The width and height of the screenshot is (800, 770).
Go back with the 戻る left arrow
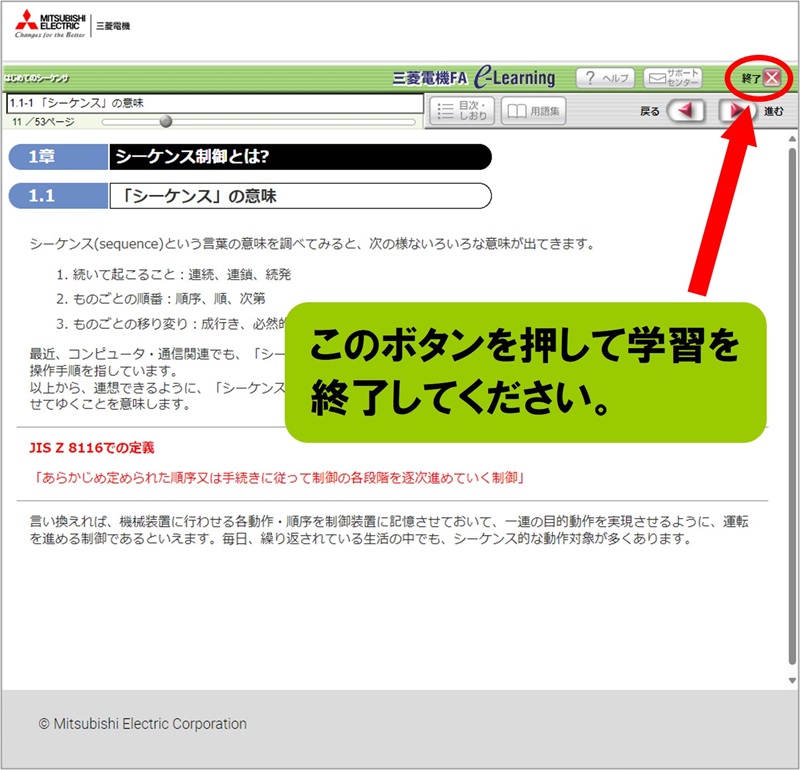click(x=685, y=111)
